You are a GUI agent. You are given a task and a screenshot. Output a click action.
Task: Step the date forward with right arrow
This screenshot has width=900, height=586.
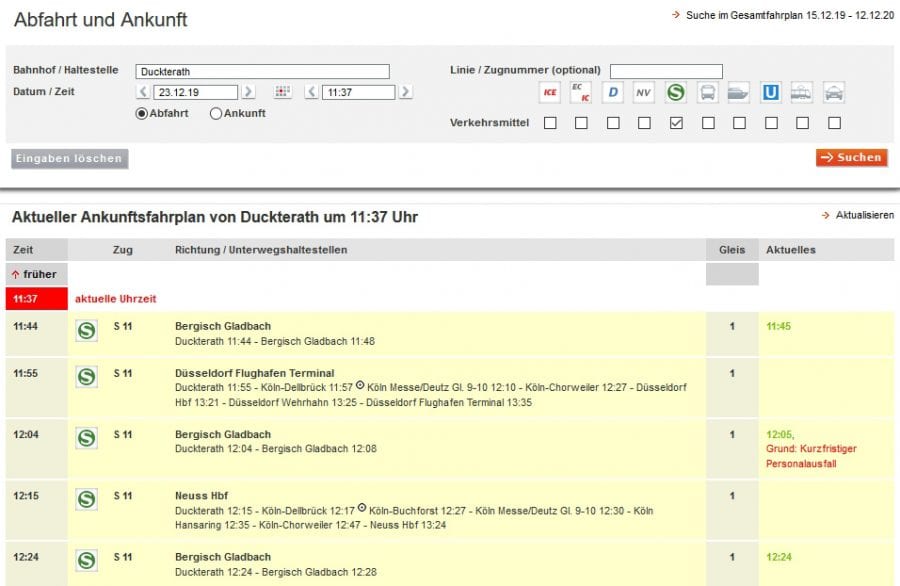coord(248,92)
